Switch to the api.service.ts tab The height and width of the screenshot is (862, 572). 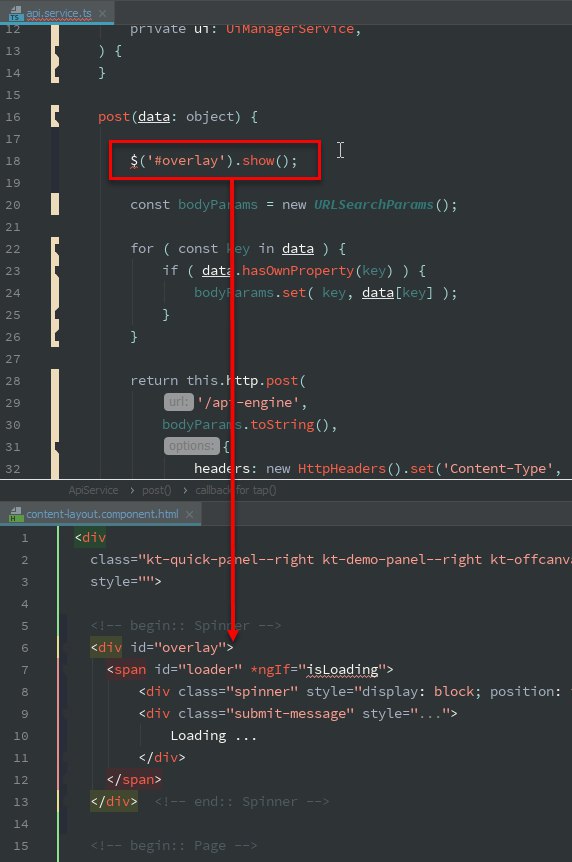(x=57, y=13)
